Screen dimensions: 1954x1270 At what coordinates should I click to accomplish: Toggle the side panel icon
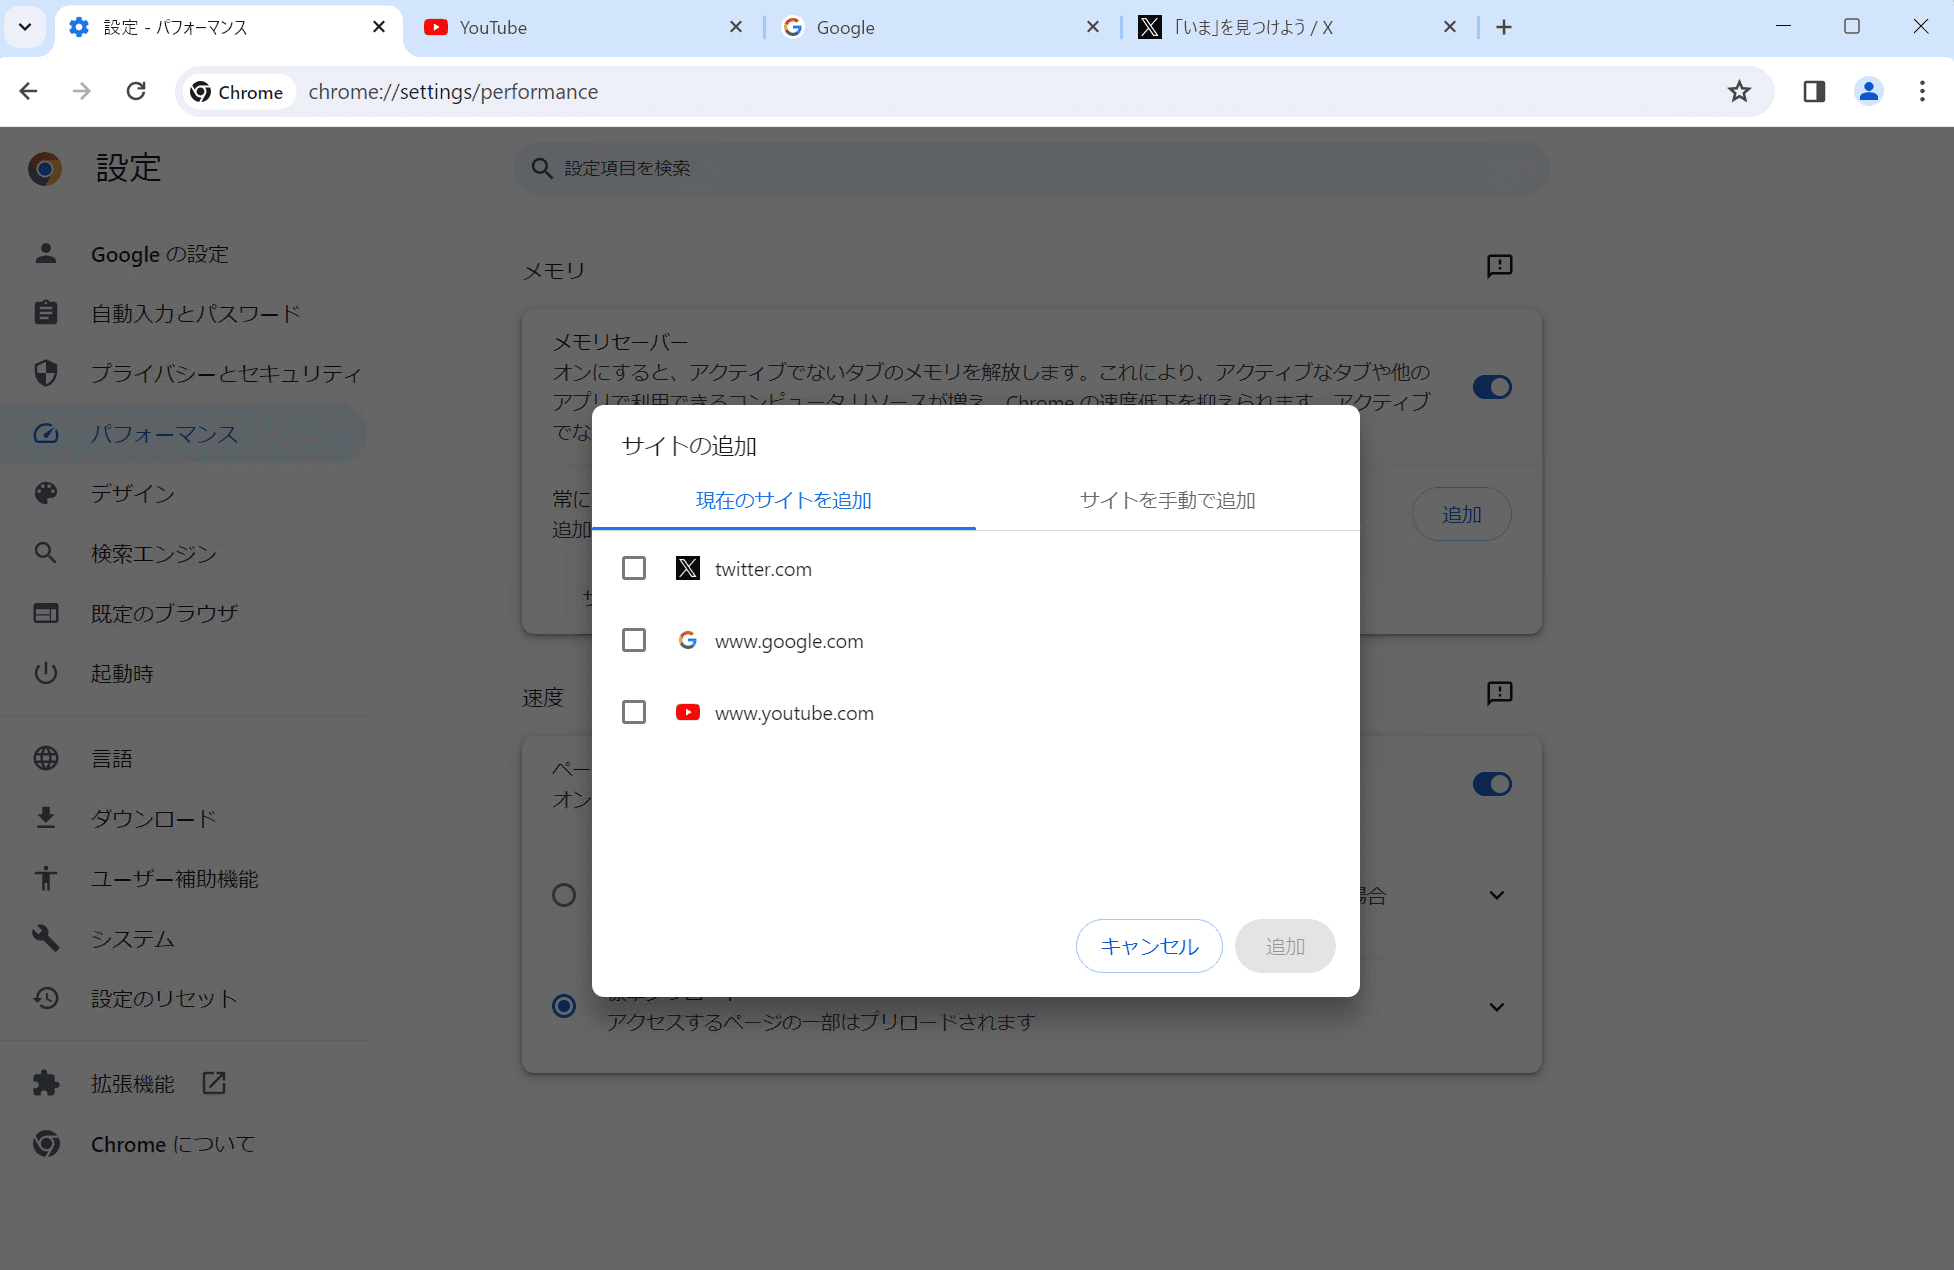1814,92
